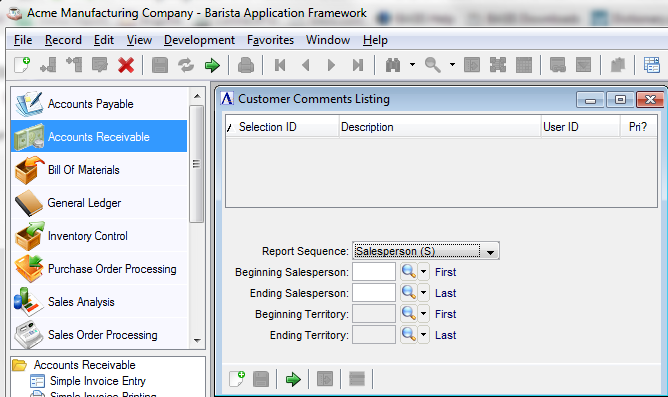Open the Edit menu

coord(104,40)
